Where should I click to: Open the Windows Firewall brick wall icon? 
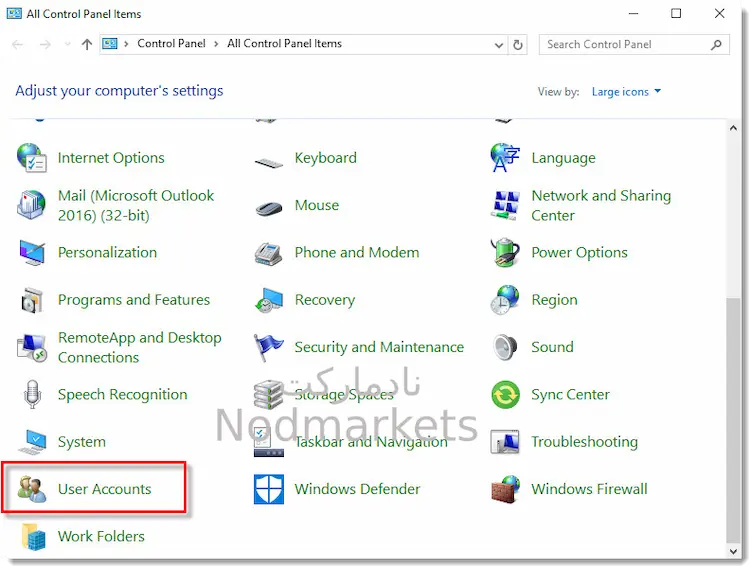tap(505, 489)
